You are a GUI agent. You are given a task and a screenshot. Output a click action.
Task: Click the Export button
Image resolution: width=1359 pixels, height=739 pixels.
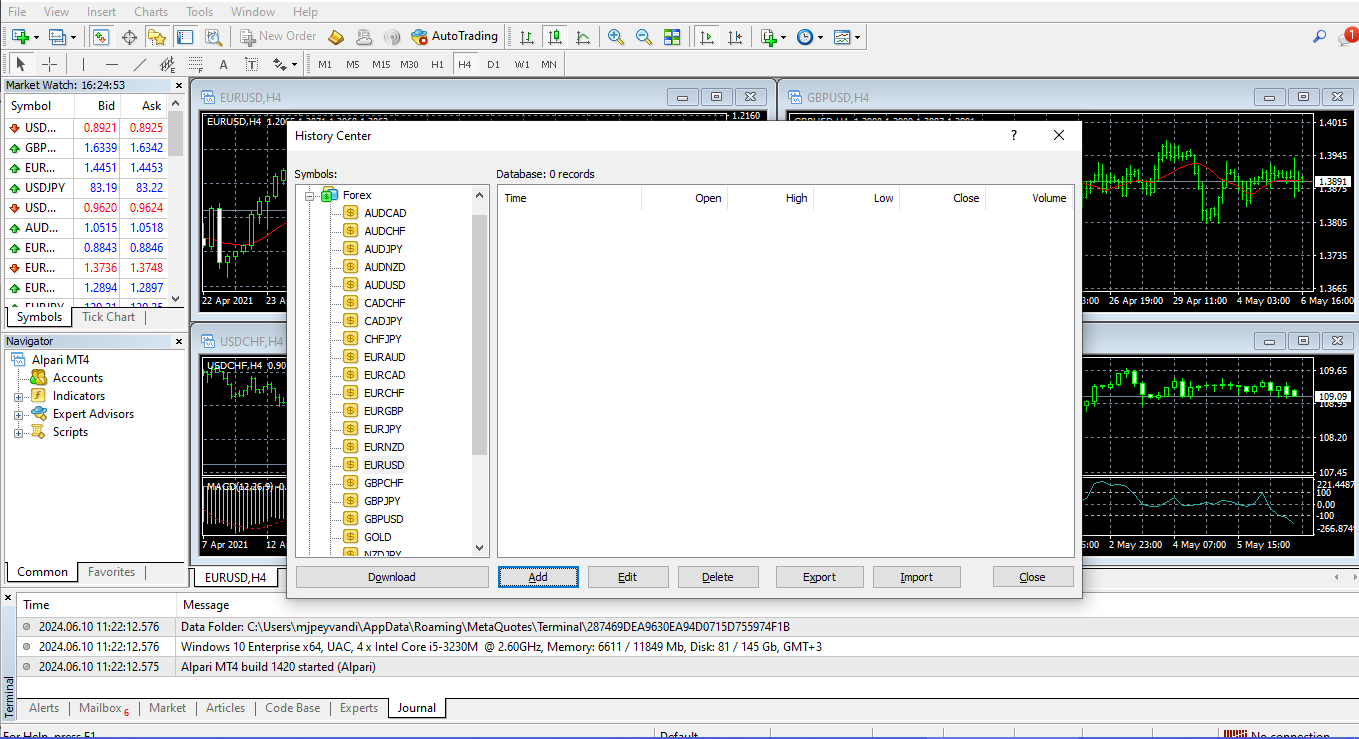[819, 577]
